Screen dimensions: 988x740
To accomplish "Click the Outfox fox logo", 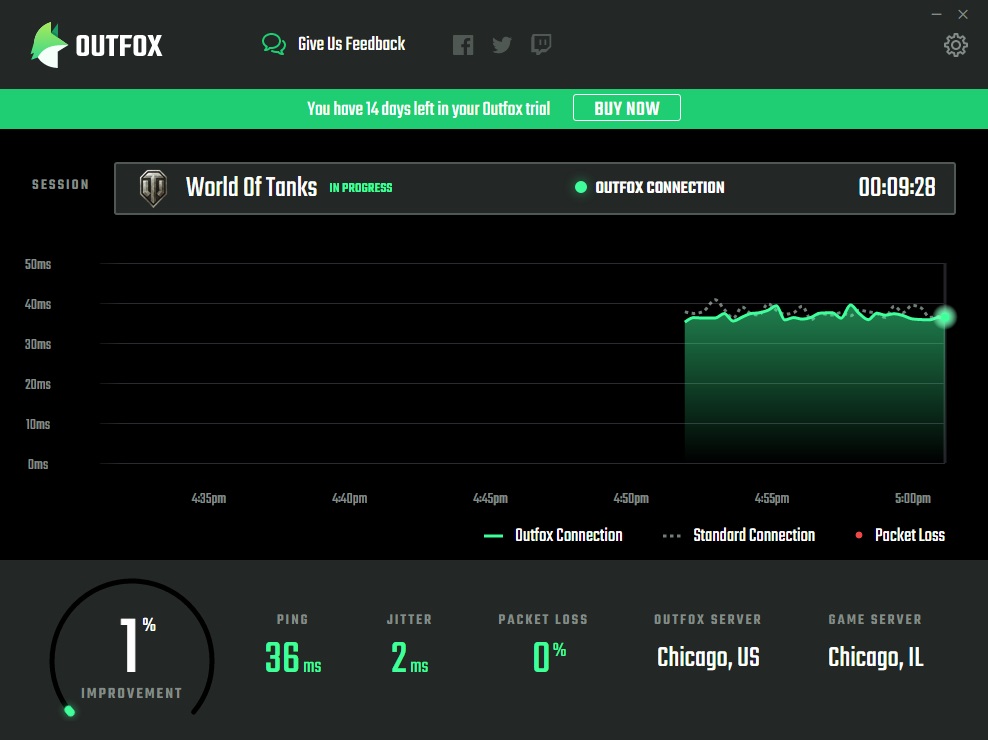I will 49,45.
